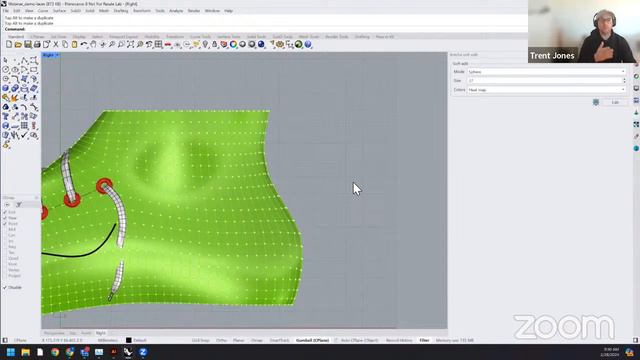
Task: Click the CPlane coordinate selector in status bar
Action: (20, 340)
